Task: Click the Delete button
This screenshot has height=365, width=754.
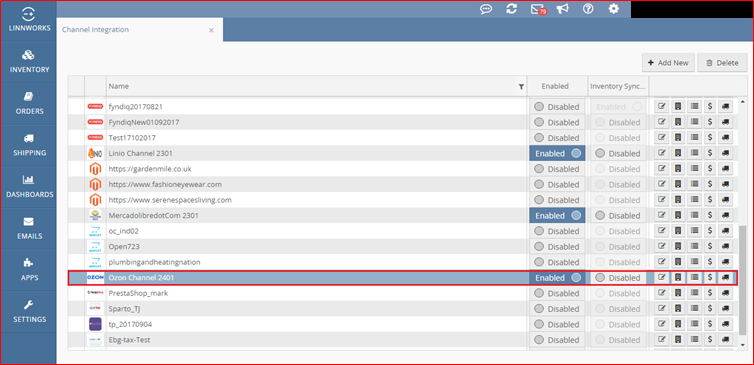Action: pyautogui.click(x=722, y=63)
